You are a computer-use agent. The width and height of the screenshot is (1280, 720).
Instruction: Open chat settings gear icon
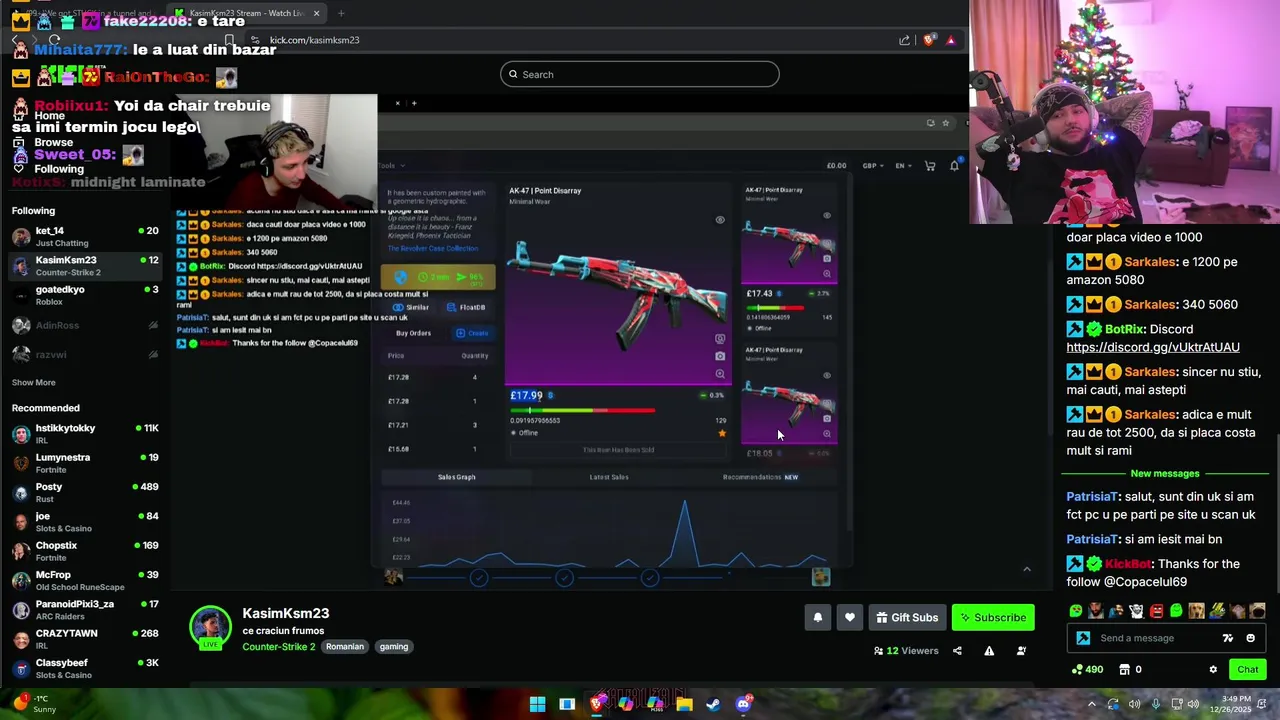(1213, 670)
